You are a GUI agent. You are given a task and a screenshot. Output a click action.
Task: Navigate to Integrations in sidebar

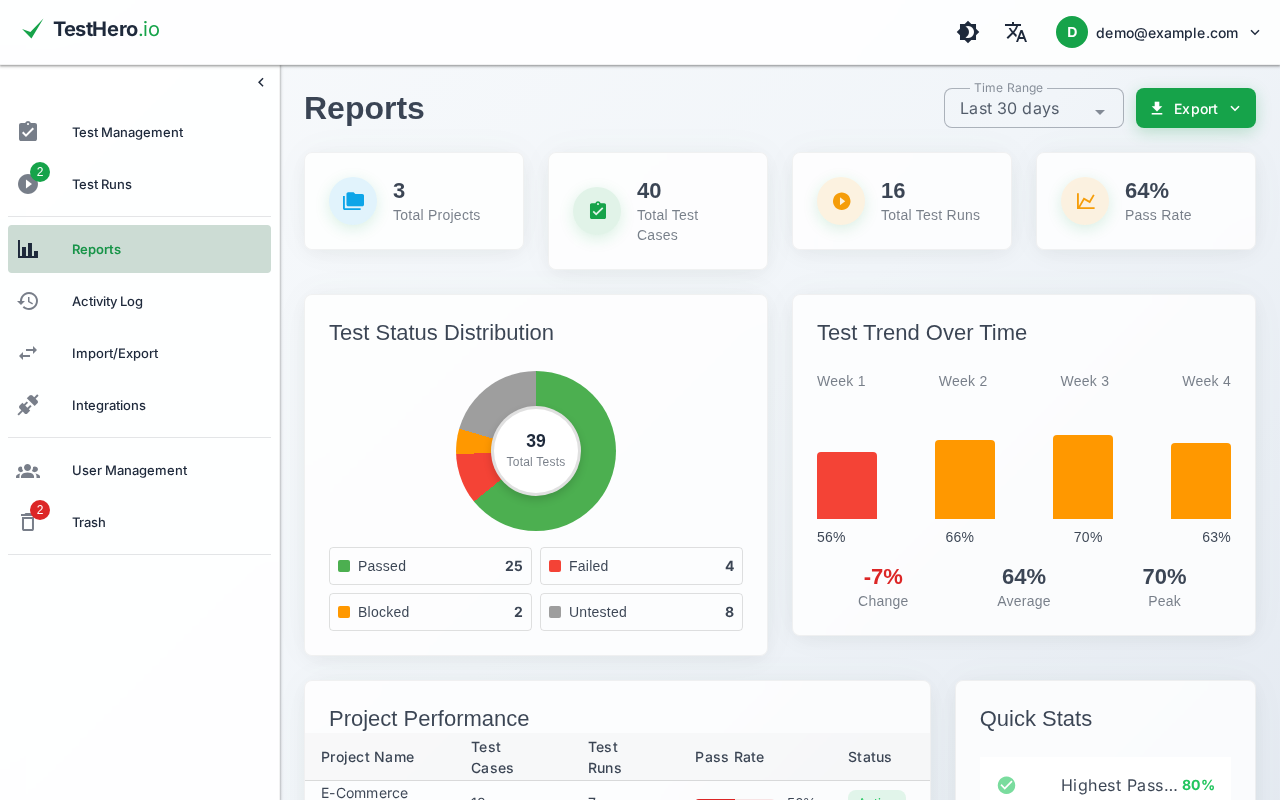click(x=139, y=405)
